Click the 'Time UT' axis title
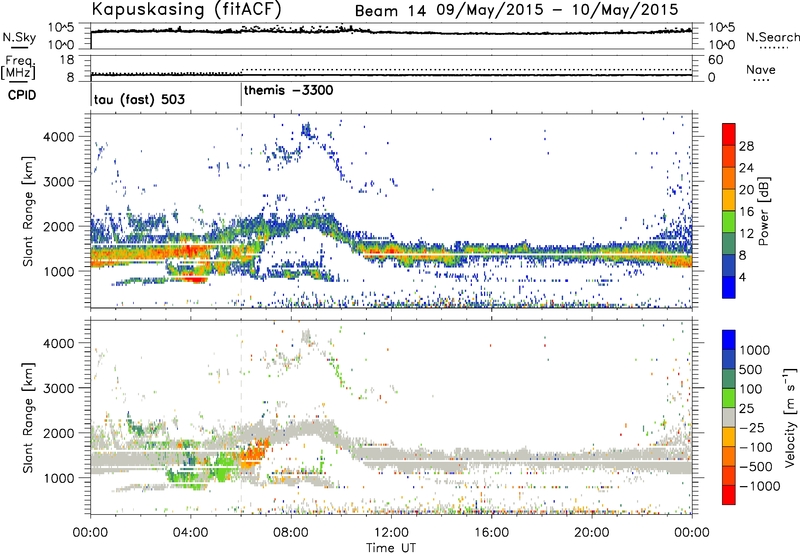 (391, 548)
